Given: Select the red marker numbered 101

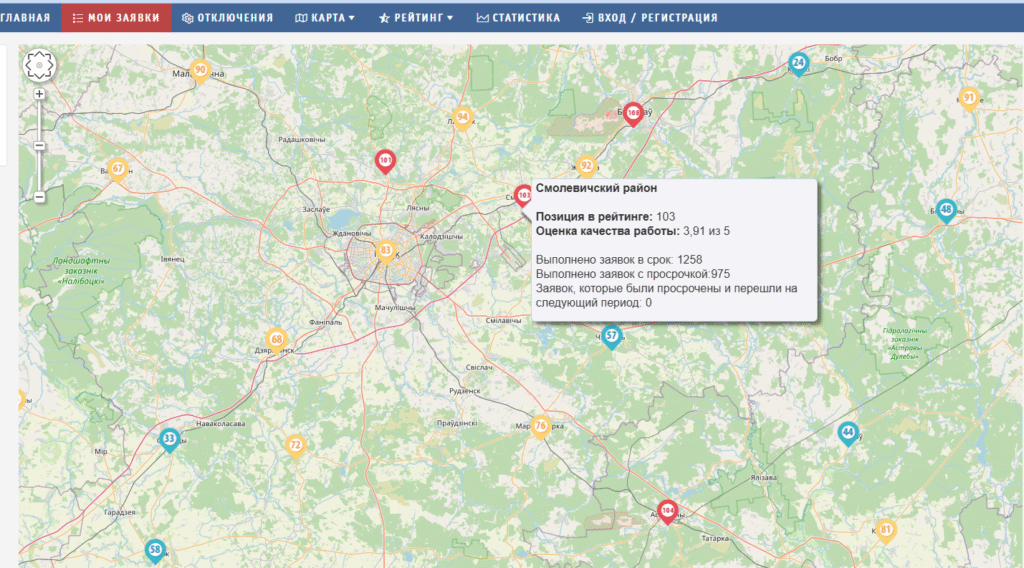Looking at the screenshot, I should (385, 159).
